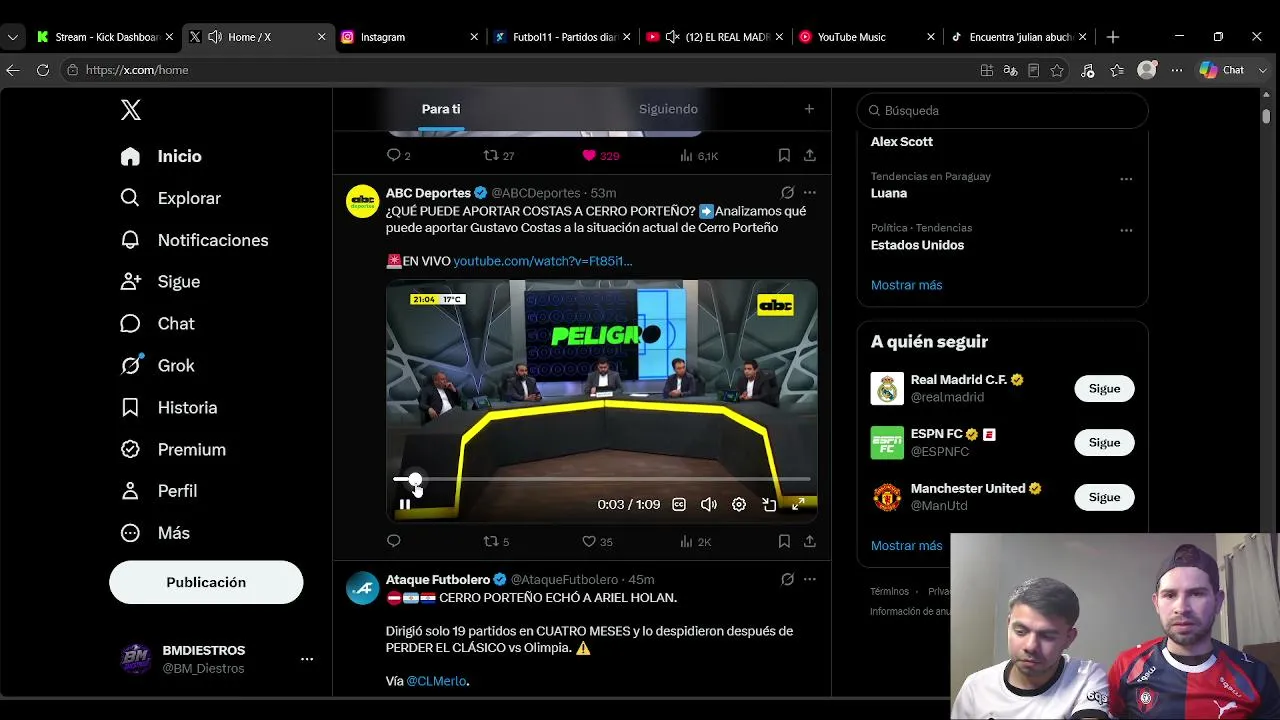View the 6,1K views analytics
Image resolution: width=1280 pixels, height=720 pixels.
click(x=699, y=155)
